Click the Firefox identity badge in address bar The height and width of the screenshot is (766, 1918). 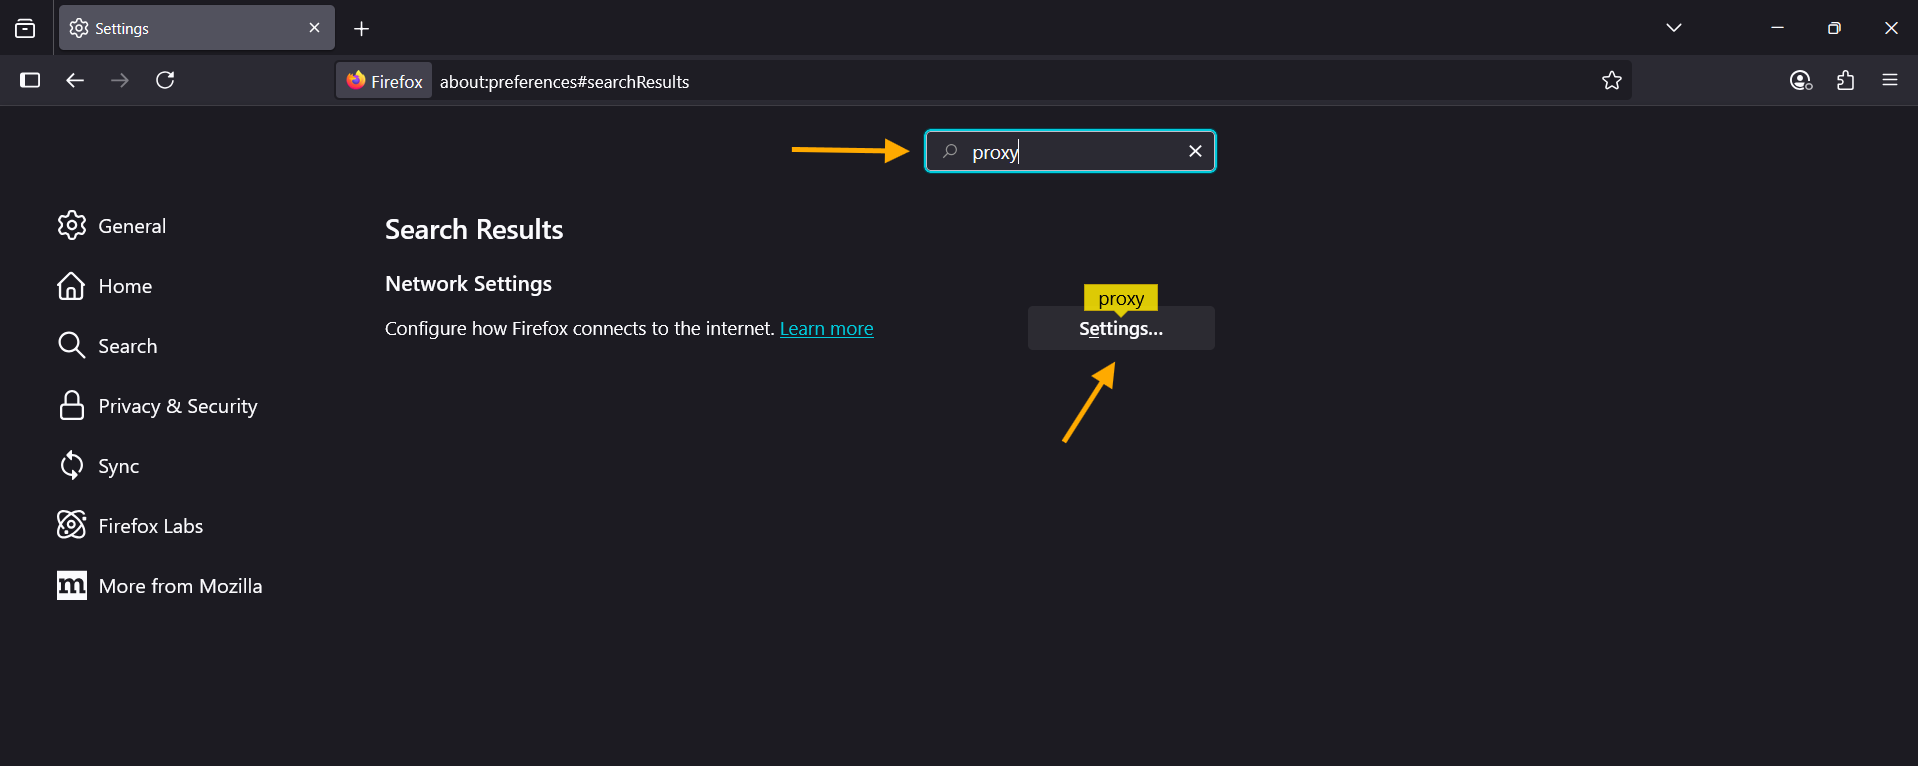[x=385, y=81]
